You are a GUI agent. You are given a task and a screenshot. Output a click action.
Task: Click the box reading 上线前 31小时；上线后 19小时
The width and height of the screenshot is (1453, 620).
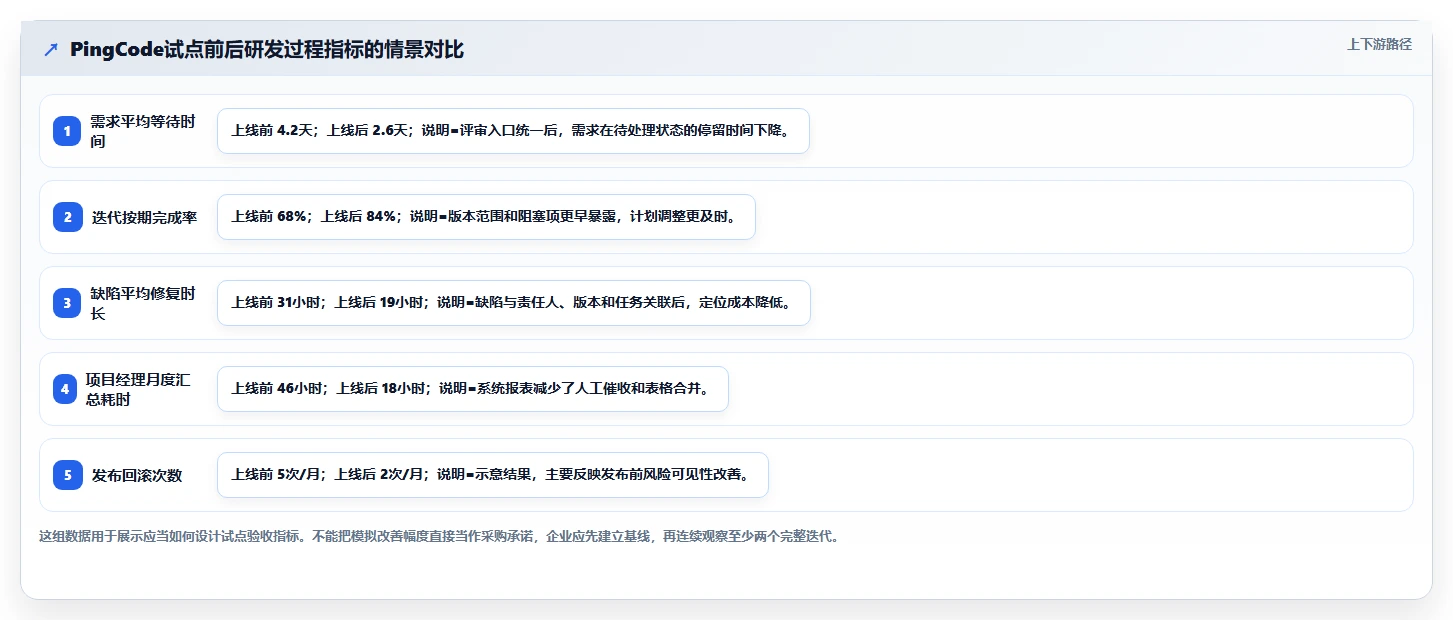[x=513, y=303]
